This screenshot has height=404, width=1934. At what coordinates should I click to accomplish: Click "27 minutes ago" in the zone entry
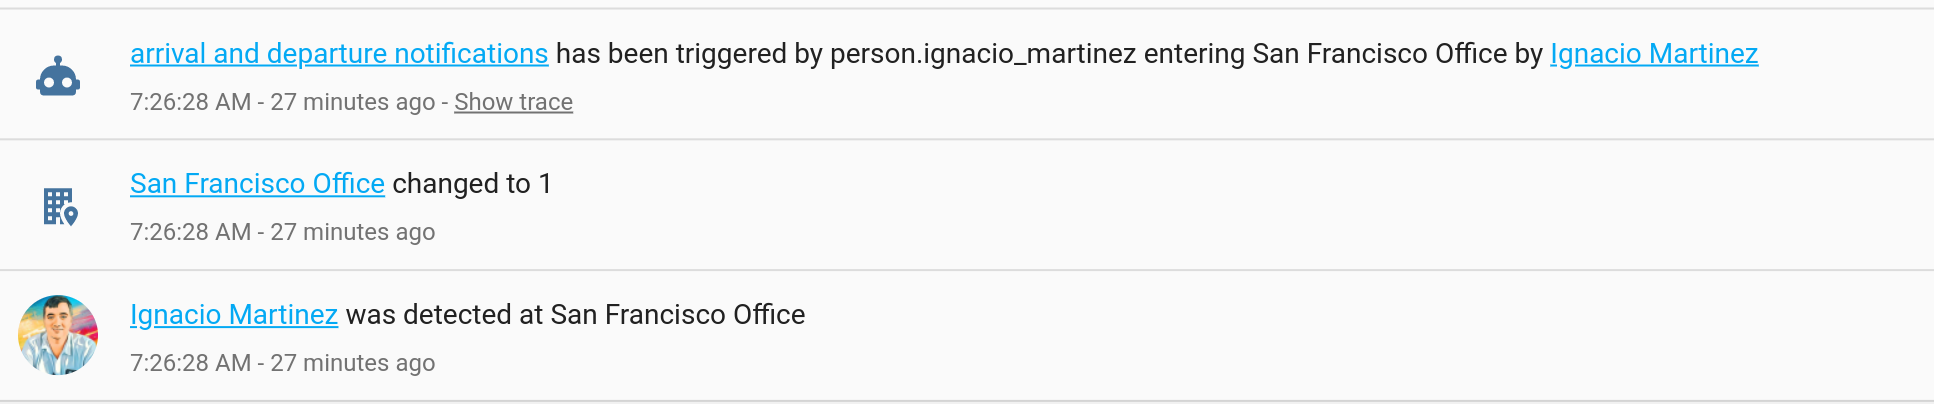352,232
